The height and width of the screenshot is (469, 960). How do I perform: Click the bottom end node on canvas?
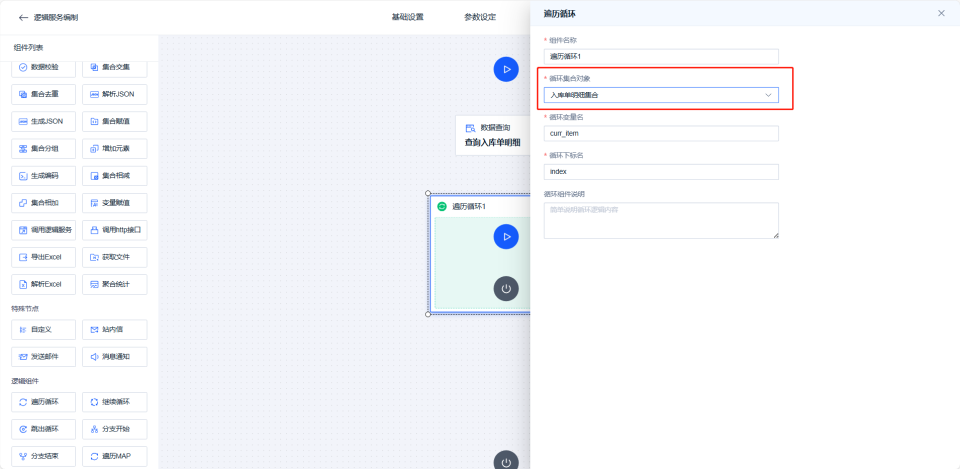coord(506,460)
